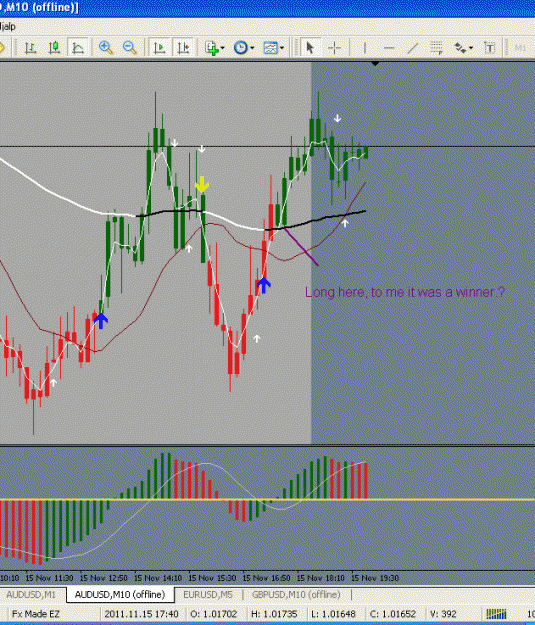Select the AUDUSD,M10 (offline) tab
The width and height of the screenshot is (535, 625).
[x=120, y=594]
